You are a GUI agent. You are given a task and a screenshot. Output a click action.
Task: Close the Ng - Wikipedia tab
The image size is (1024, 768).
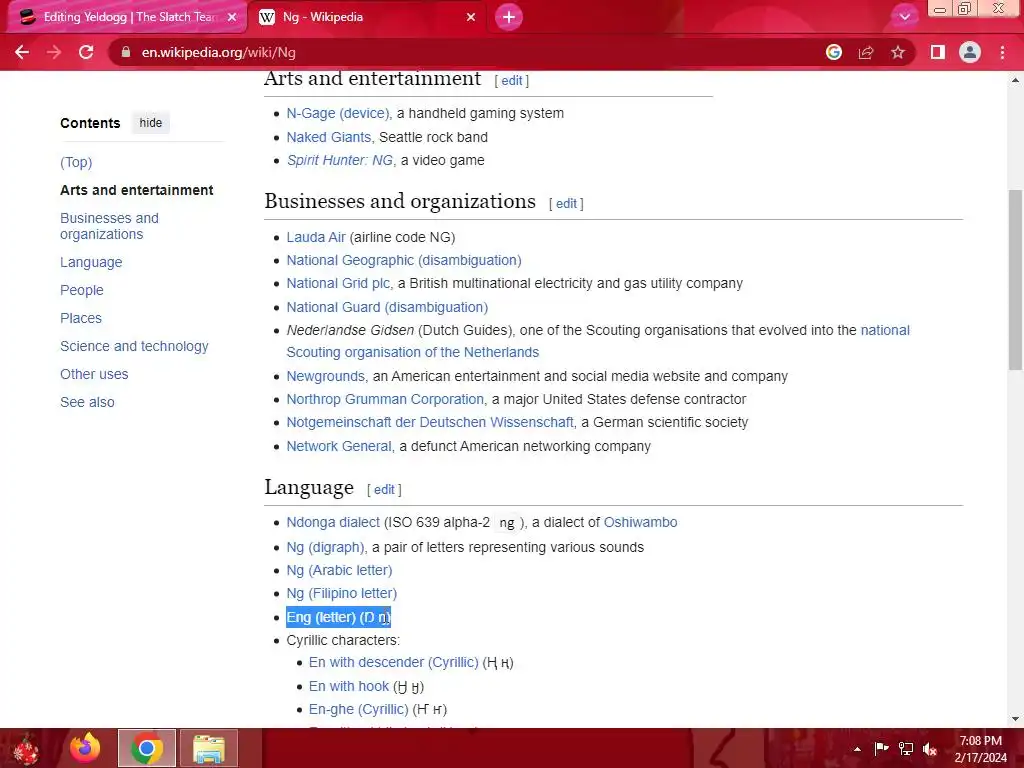[471, 17]
